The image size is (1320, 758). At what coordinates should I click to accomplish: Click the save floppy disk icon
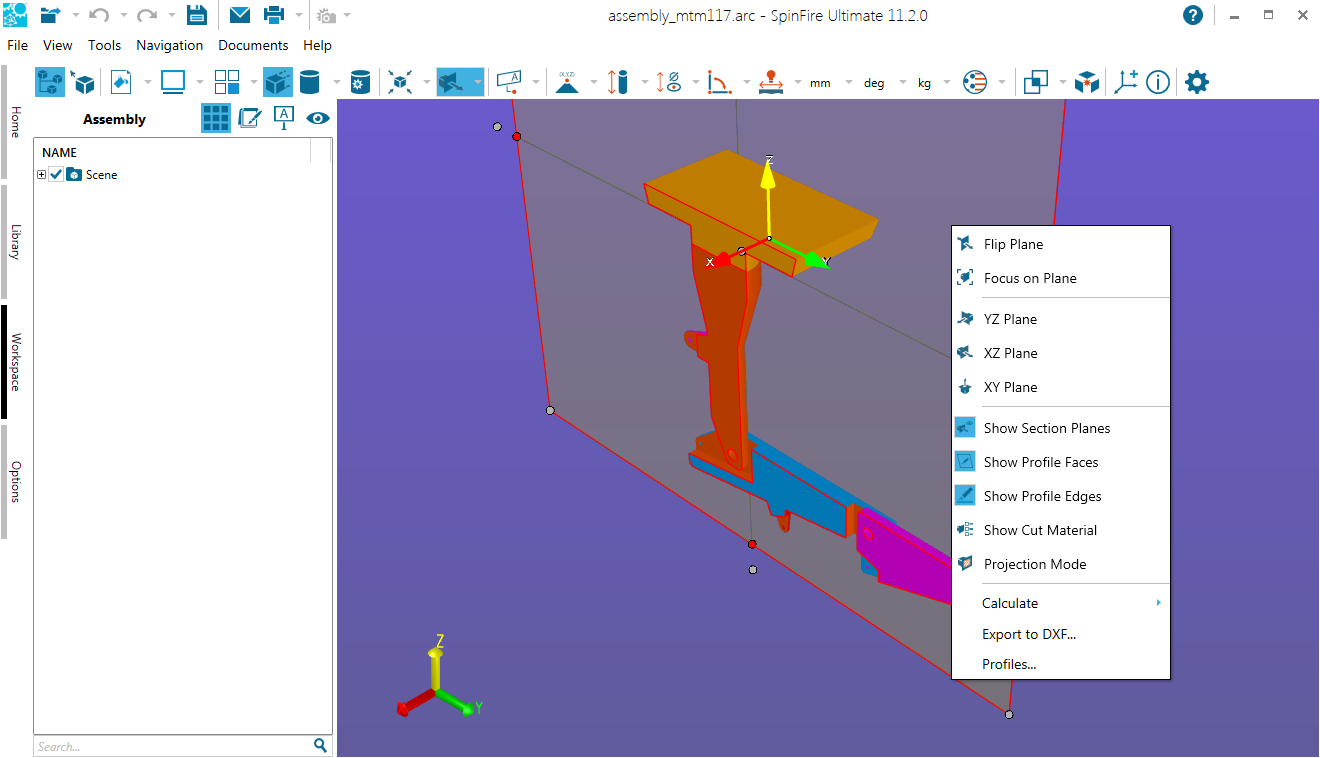[x=196, y=15]
